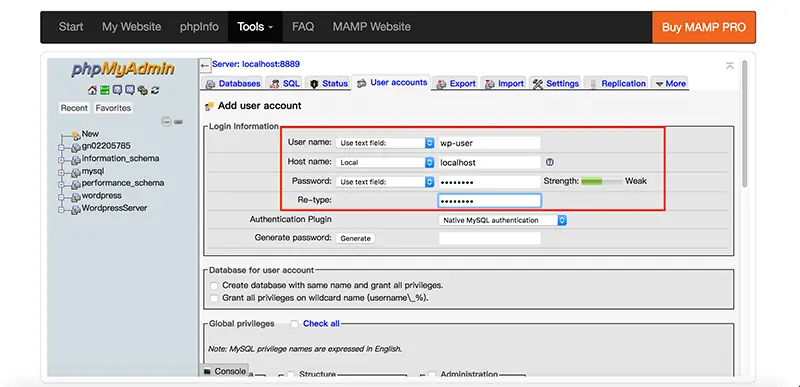Open the User name type dropdown

tap(385, 143)
